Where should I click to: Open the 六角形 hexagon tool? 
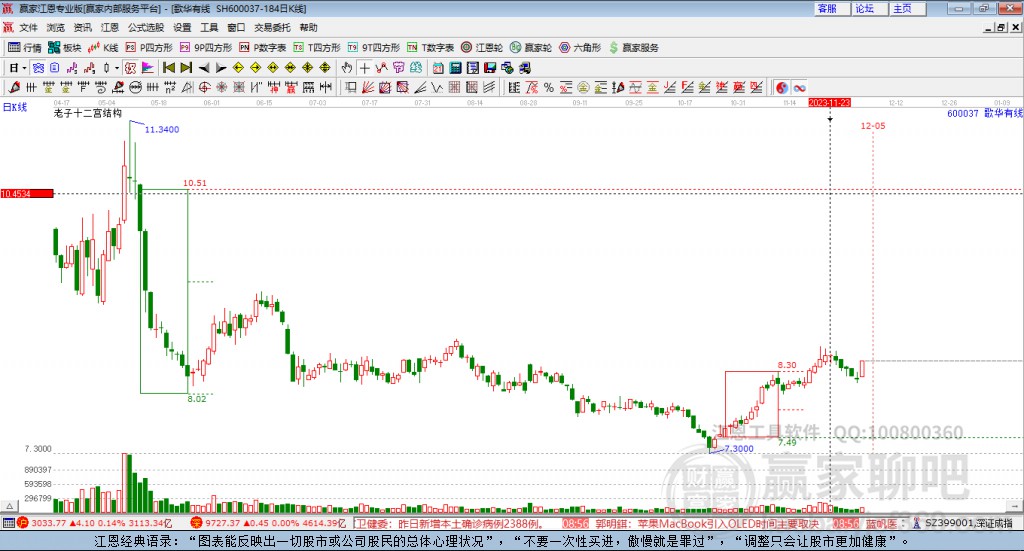tap(580, 48)
